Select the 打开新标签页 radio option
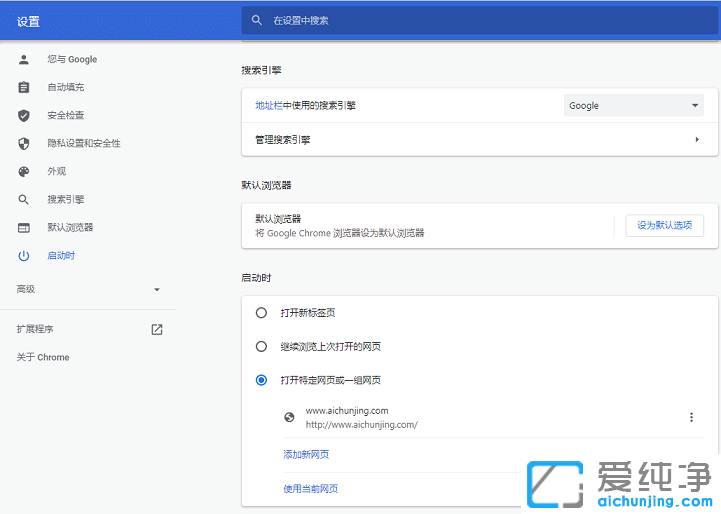The height and width of the screenshot is (514, 721). tap(261, 313)
